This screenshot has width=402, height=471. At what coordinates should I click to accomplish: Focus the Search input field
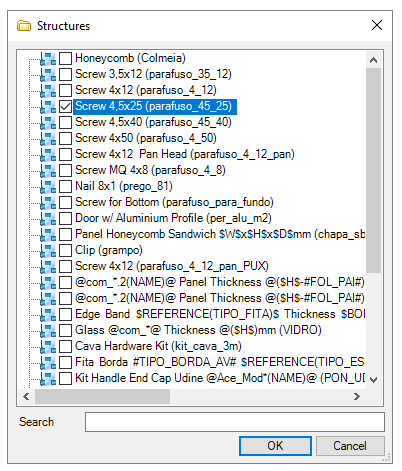pos(235,422)
